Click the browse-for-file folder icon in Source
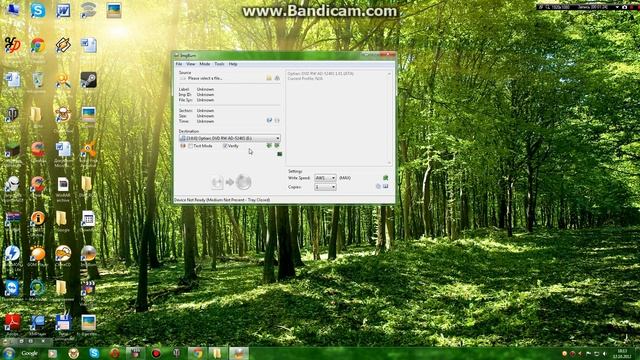 point(269,78)
